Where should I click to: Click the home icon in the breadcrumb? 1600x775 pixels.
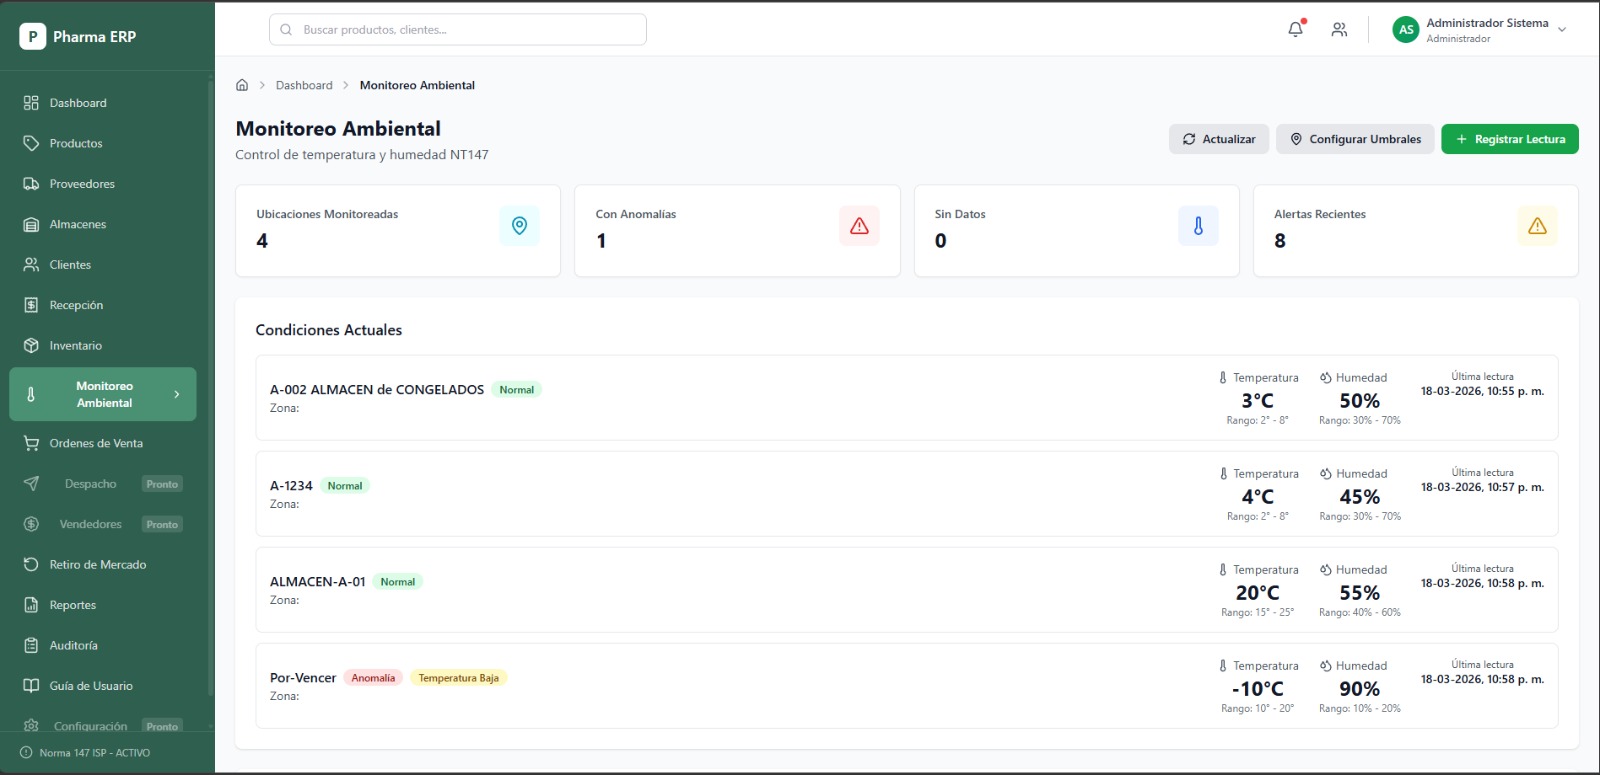242,85
